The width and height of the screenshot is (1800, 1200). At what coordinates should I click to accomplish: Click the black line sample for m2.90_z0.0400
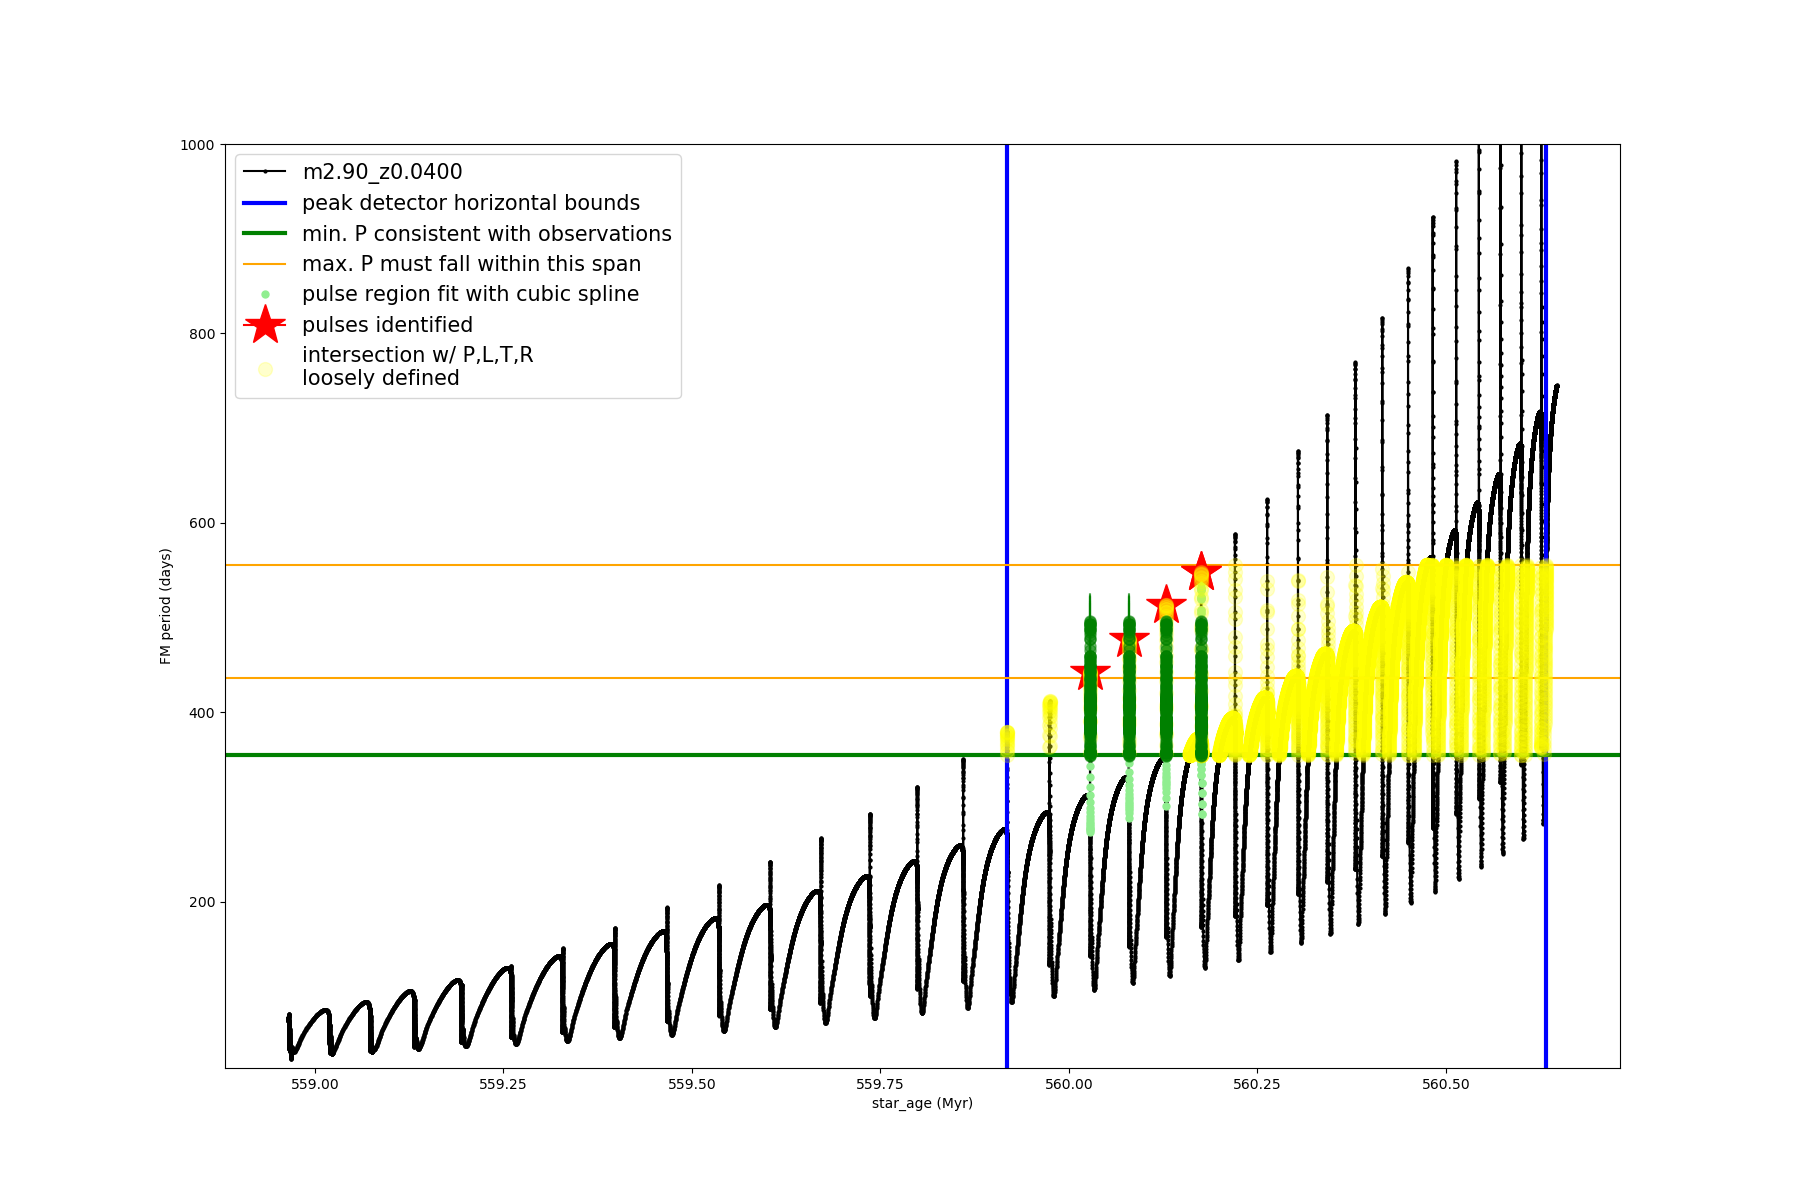(x=265, y=172)
